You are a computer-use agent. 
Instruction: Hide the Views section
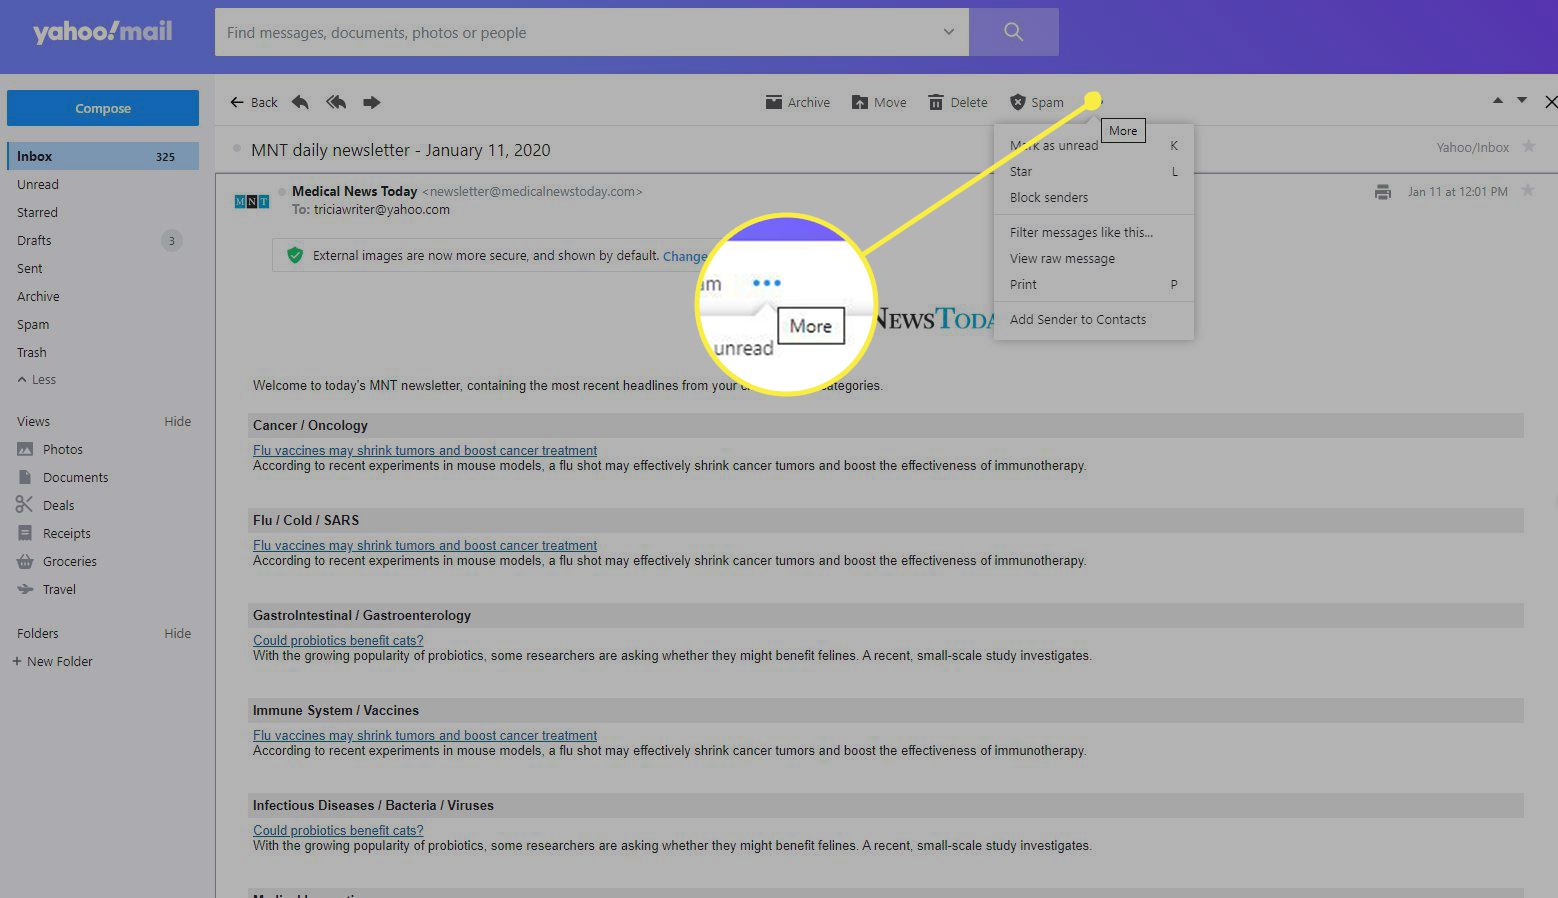[177, 421]
